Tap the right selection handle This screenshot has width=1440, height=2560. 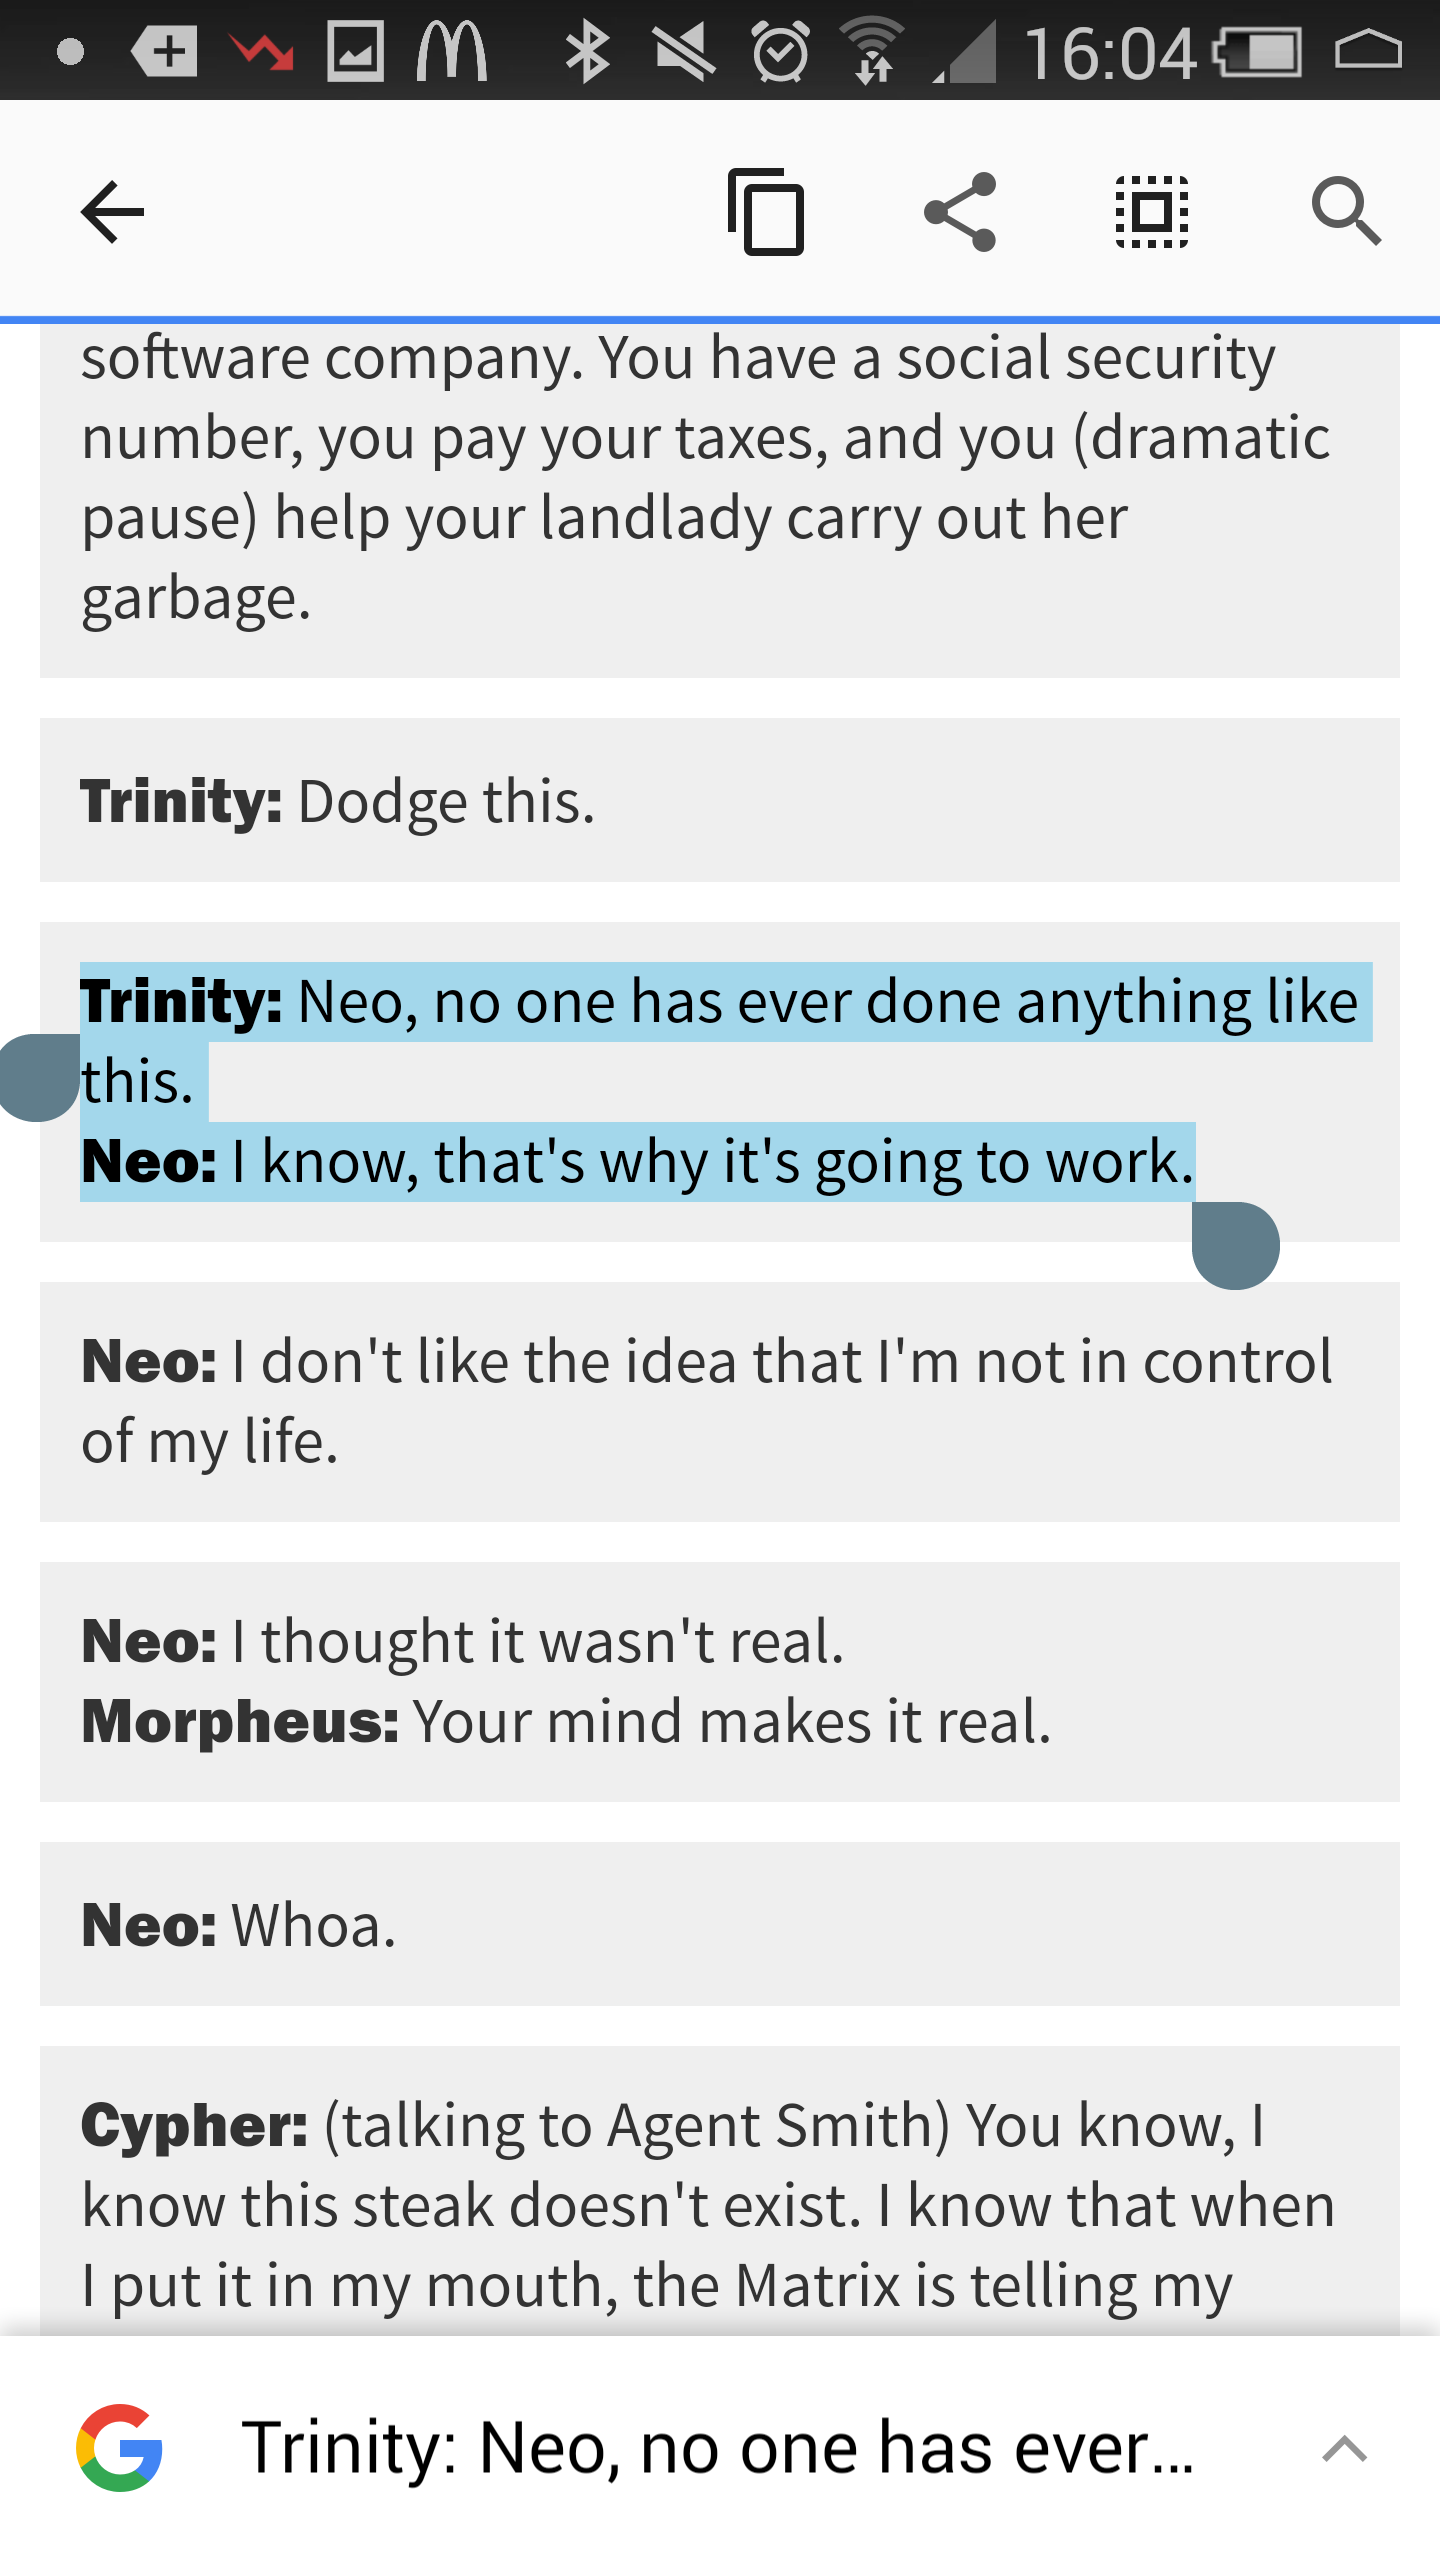tap(1236, 1246)
